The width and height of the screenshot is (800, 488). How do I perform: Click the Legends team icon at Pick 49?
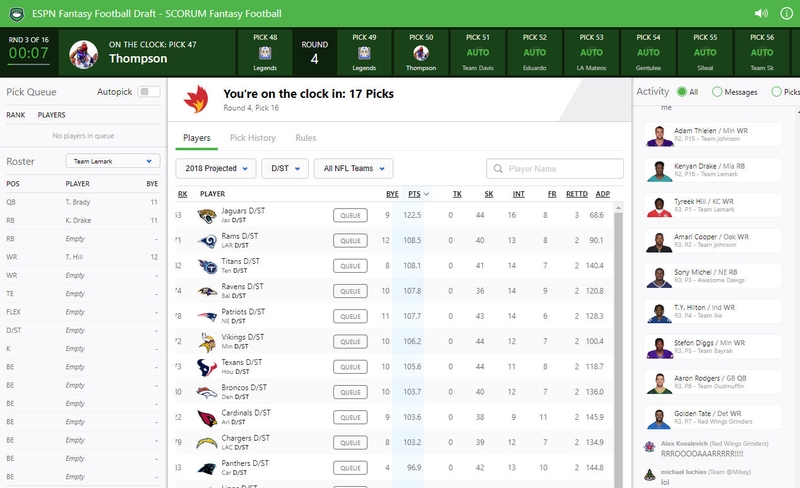(x=364, y=53)
